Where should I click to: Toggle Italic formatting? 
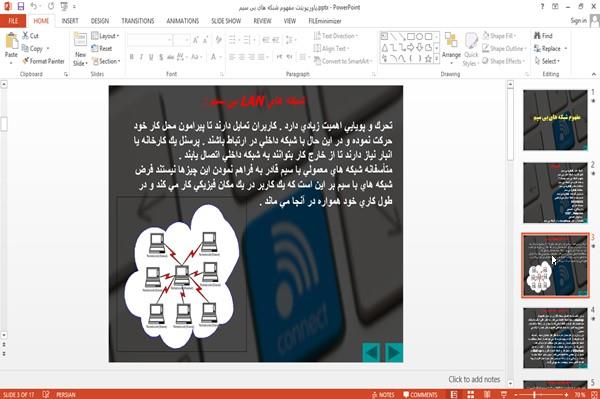point(141,57)
